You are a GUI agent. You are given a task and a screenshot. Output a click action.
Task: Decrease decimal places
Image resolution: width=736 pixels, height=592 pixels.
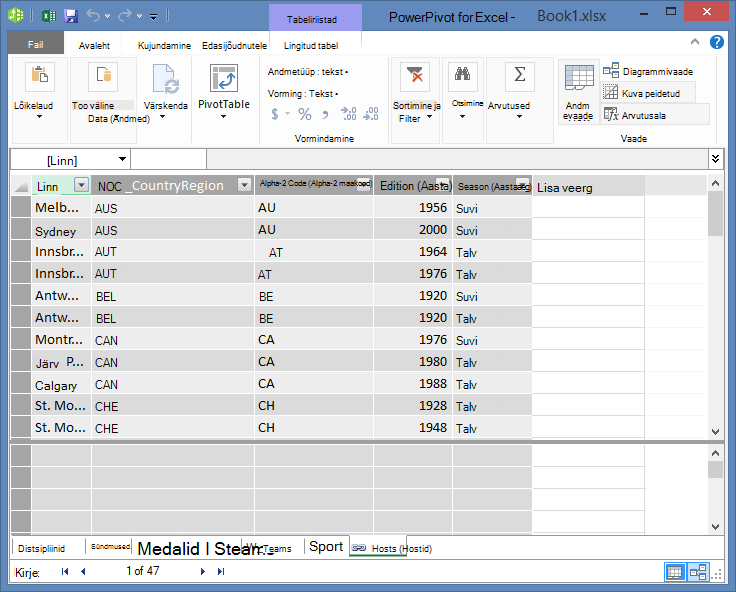[x=371, y=114]
